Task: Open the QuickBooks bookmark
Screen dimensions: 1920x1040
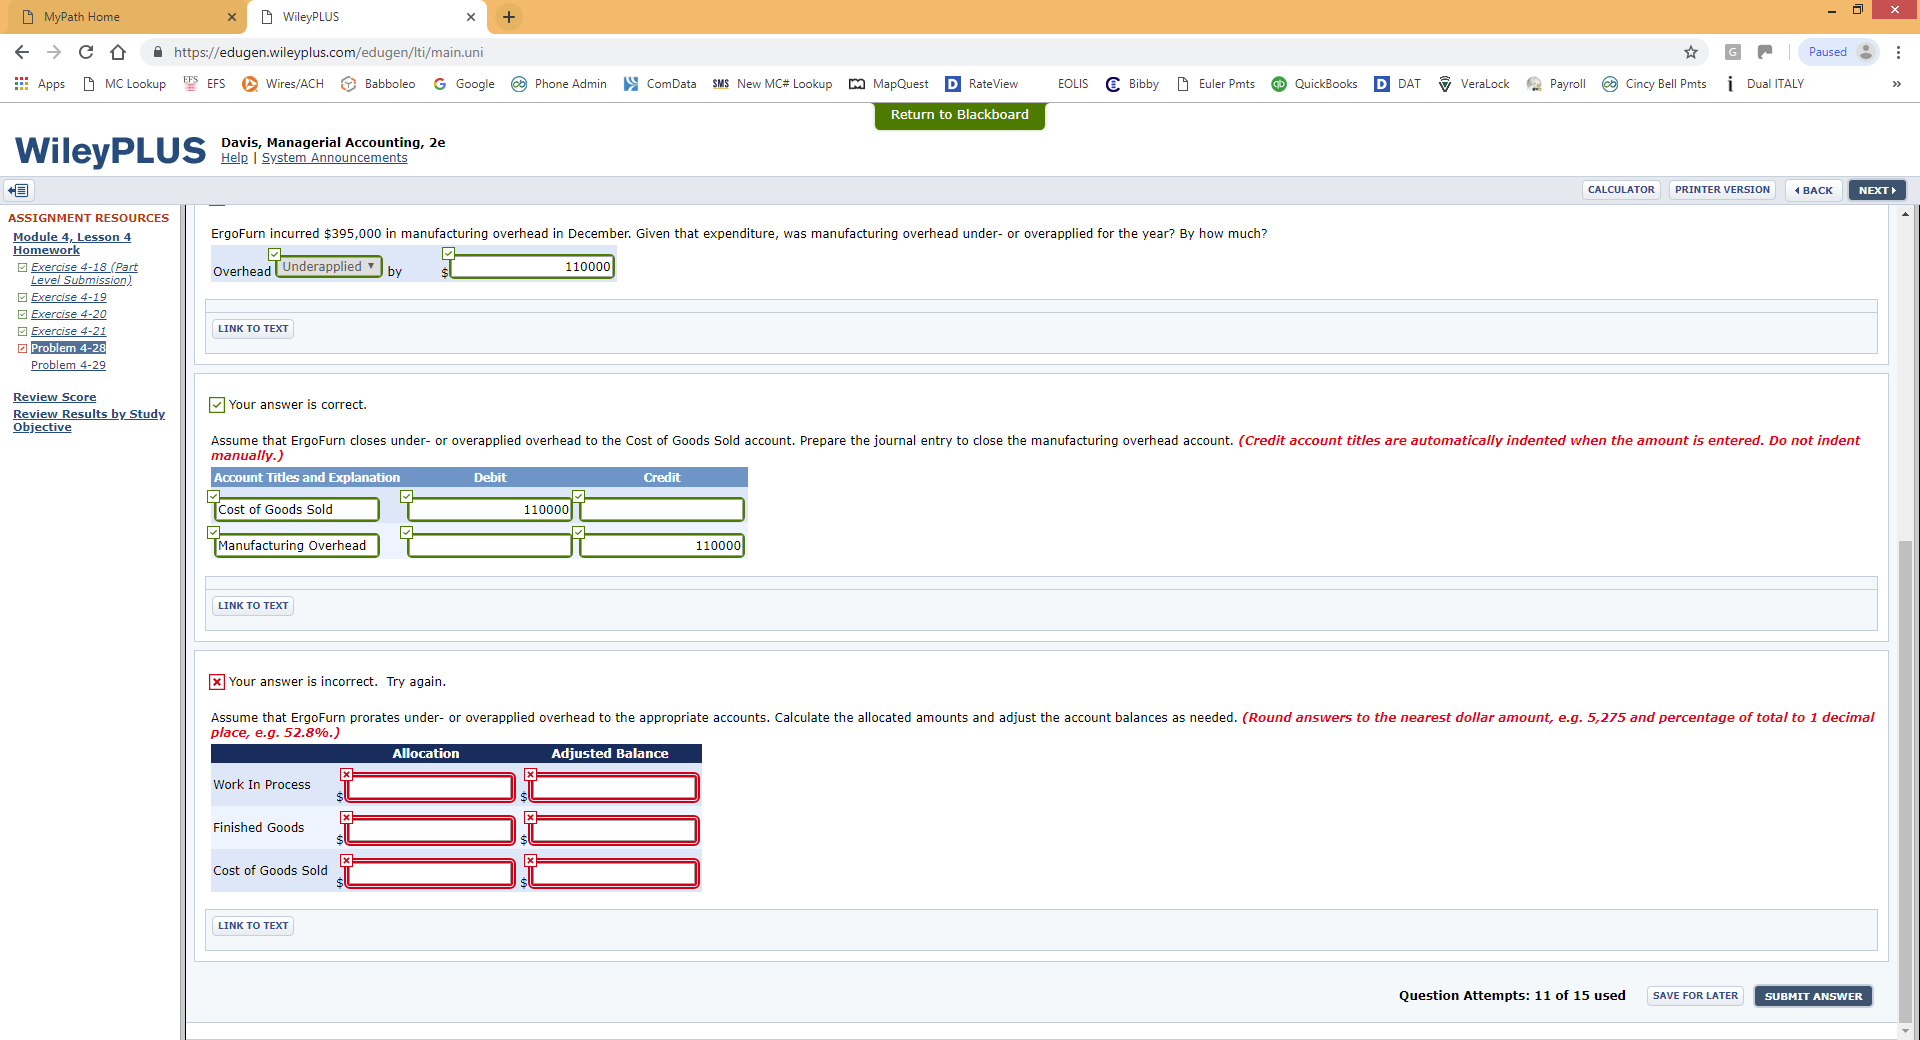Action: click(x=1314, y=84)
